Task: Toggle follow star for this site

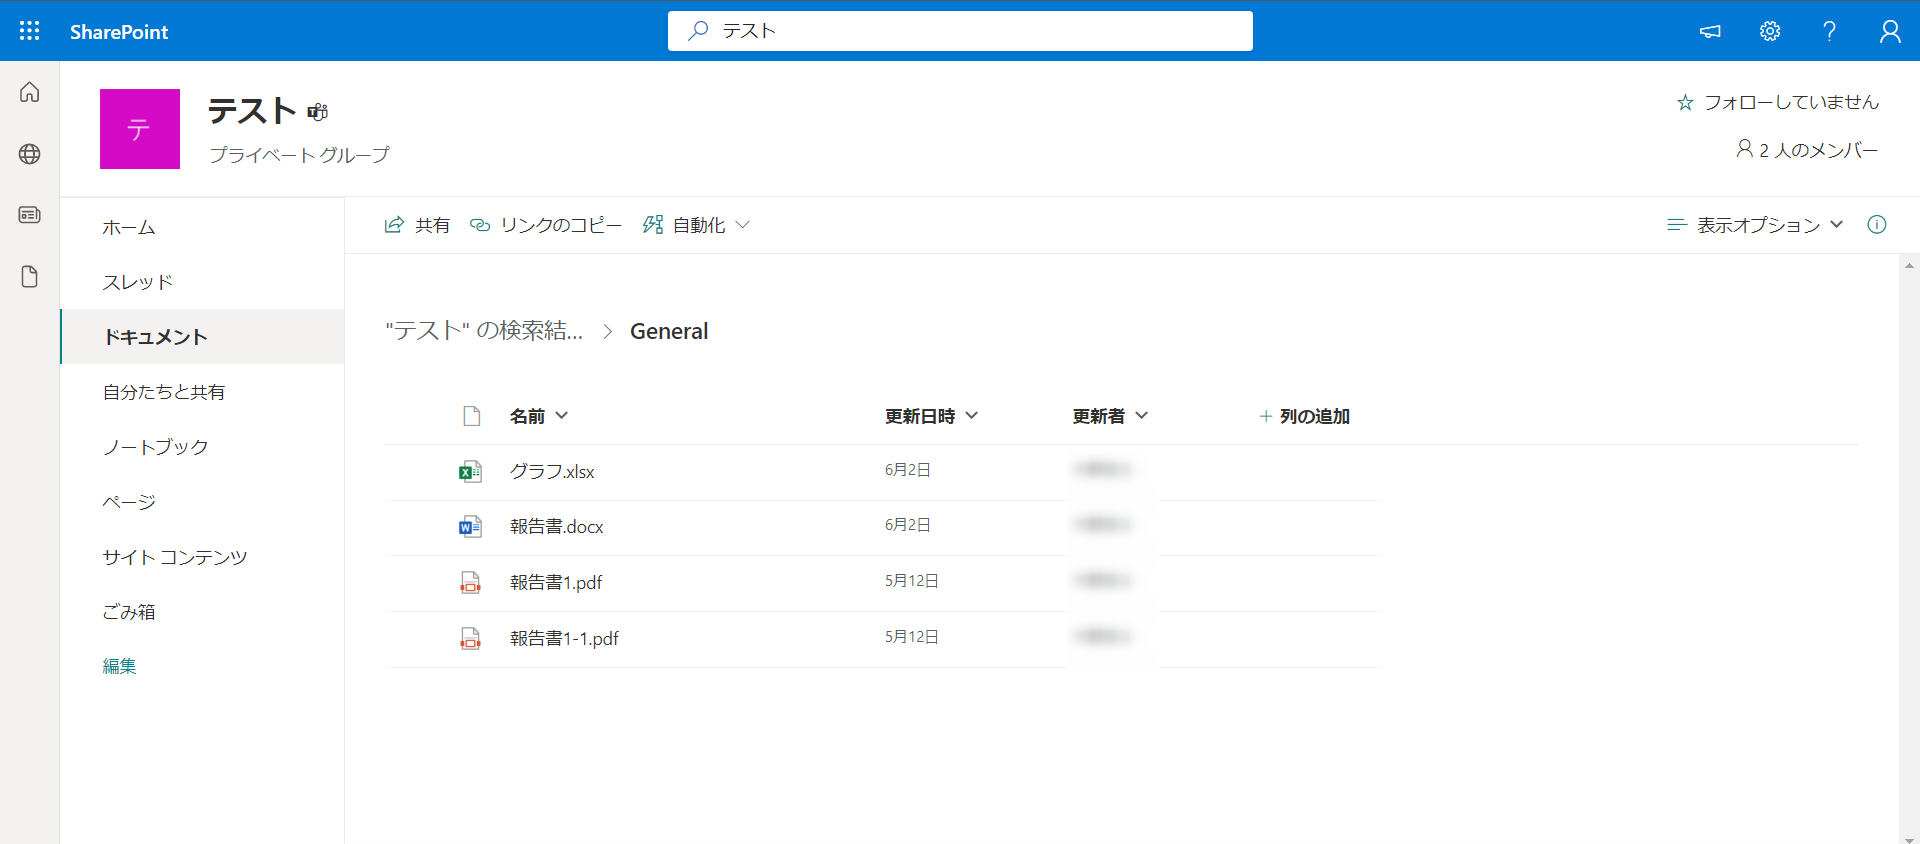Action: pyautogui.click(x=1685, y=103)
